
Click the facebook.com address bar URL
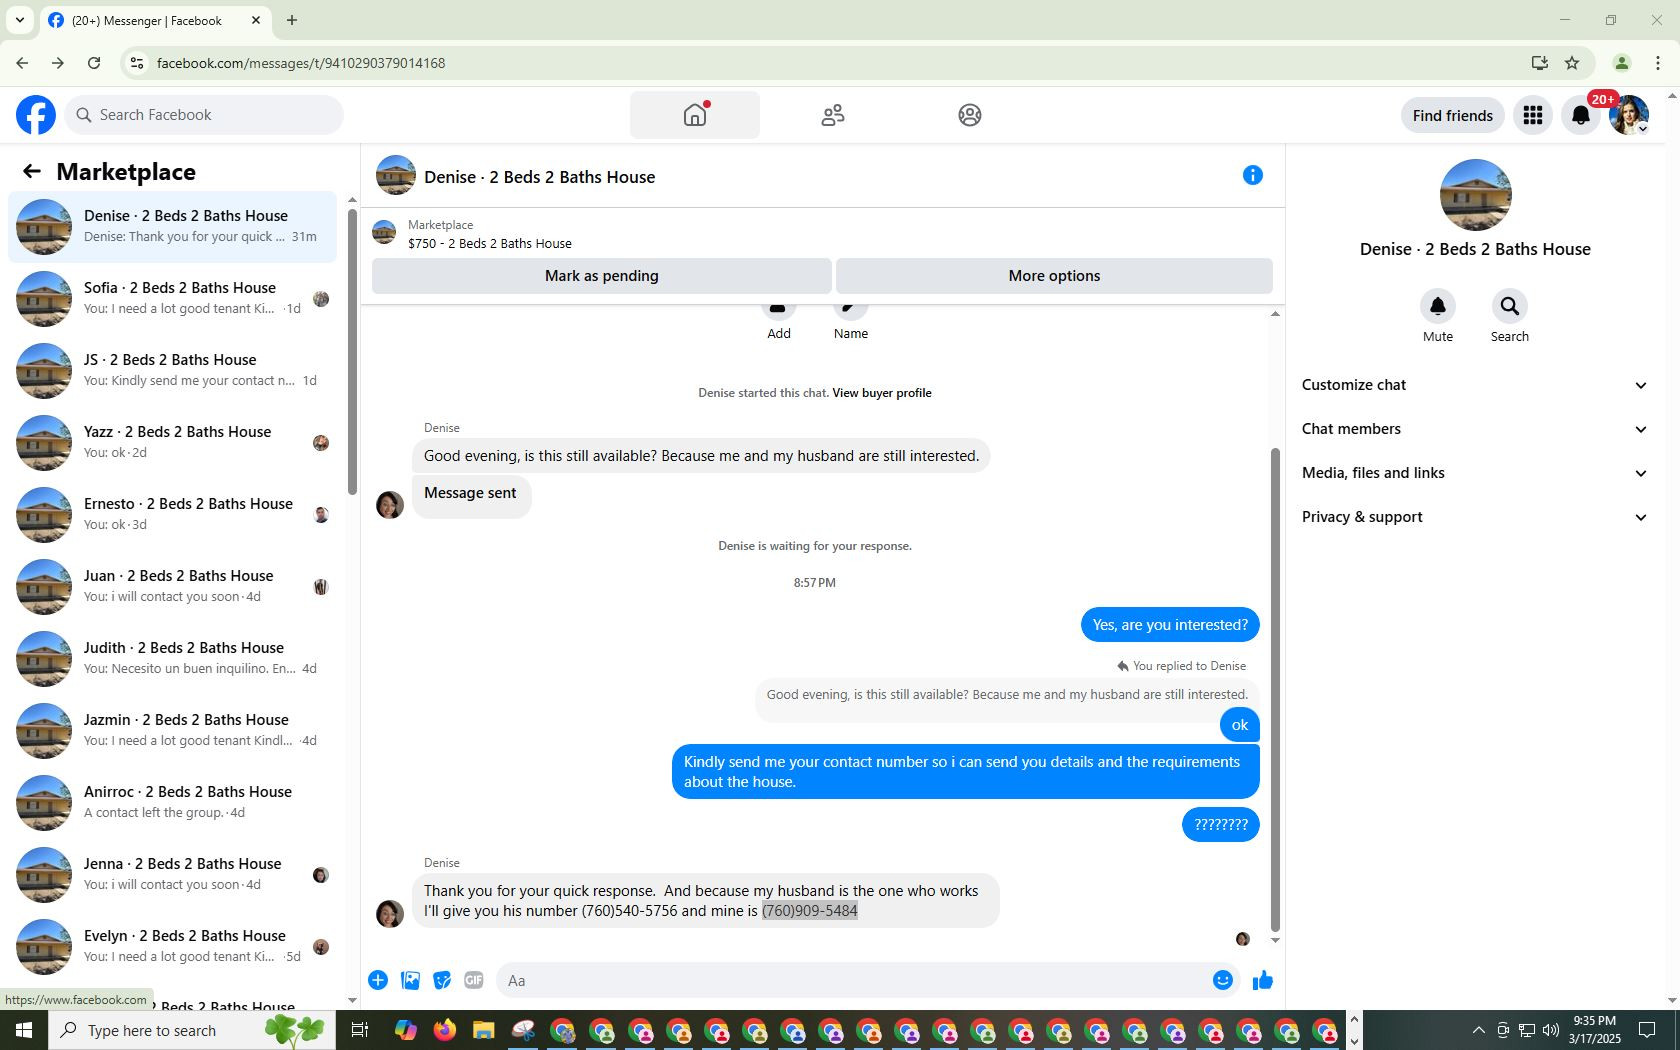301,63
